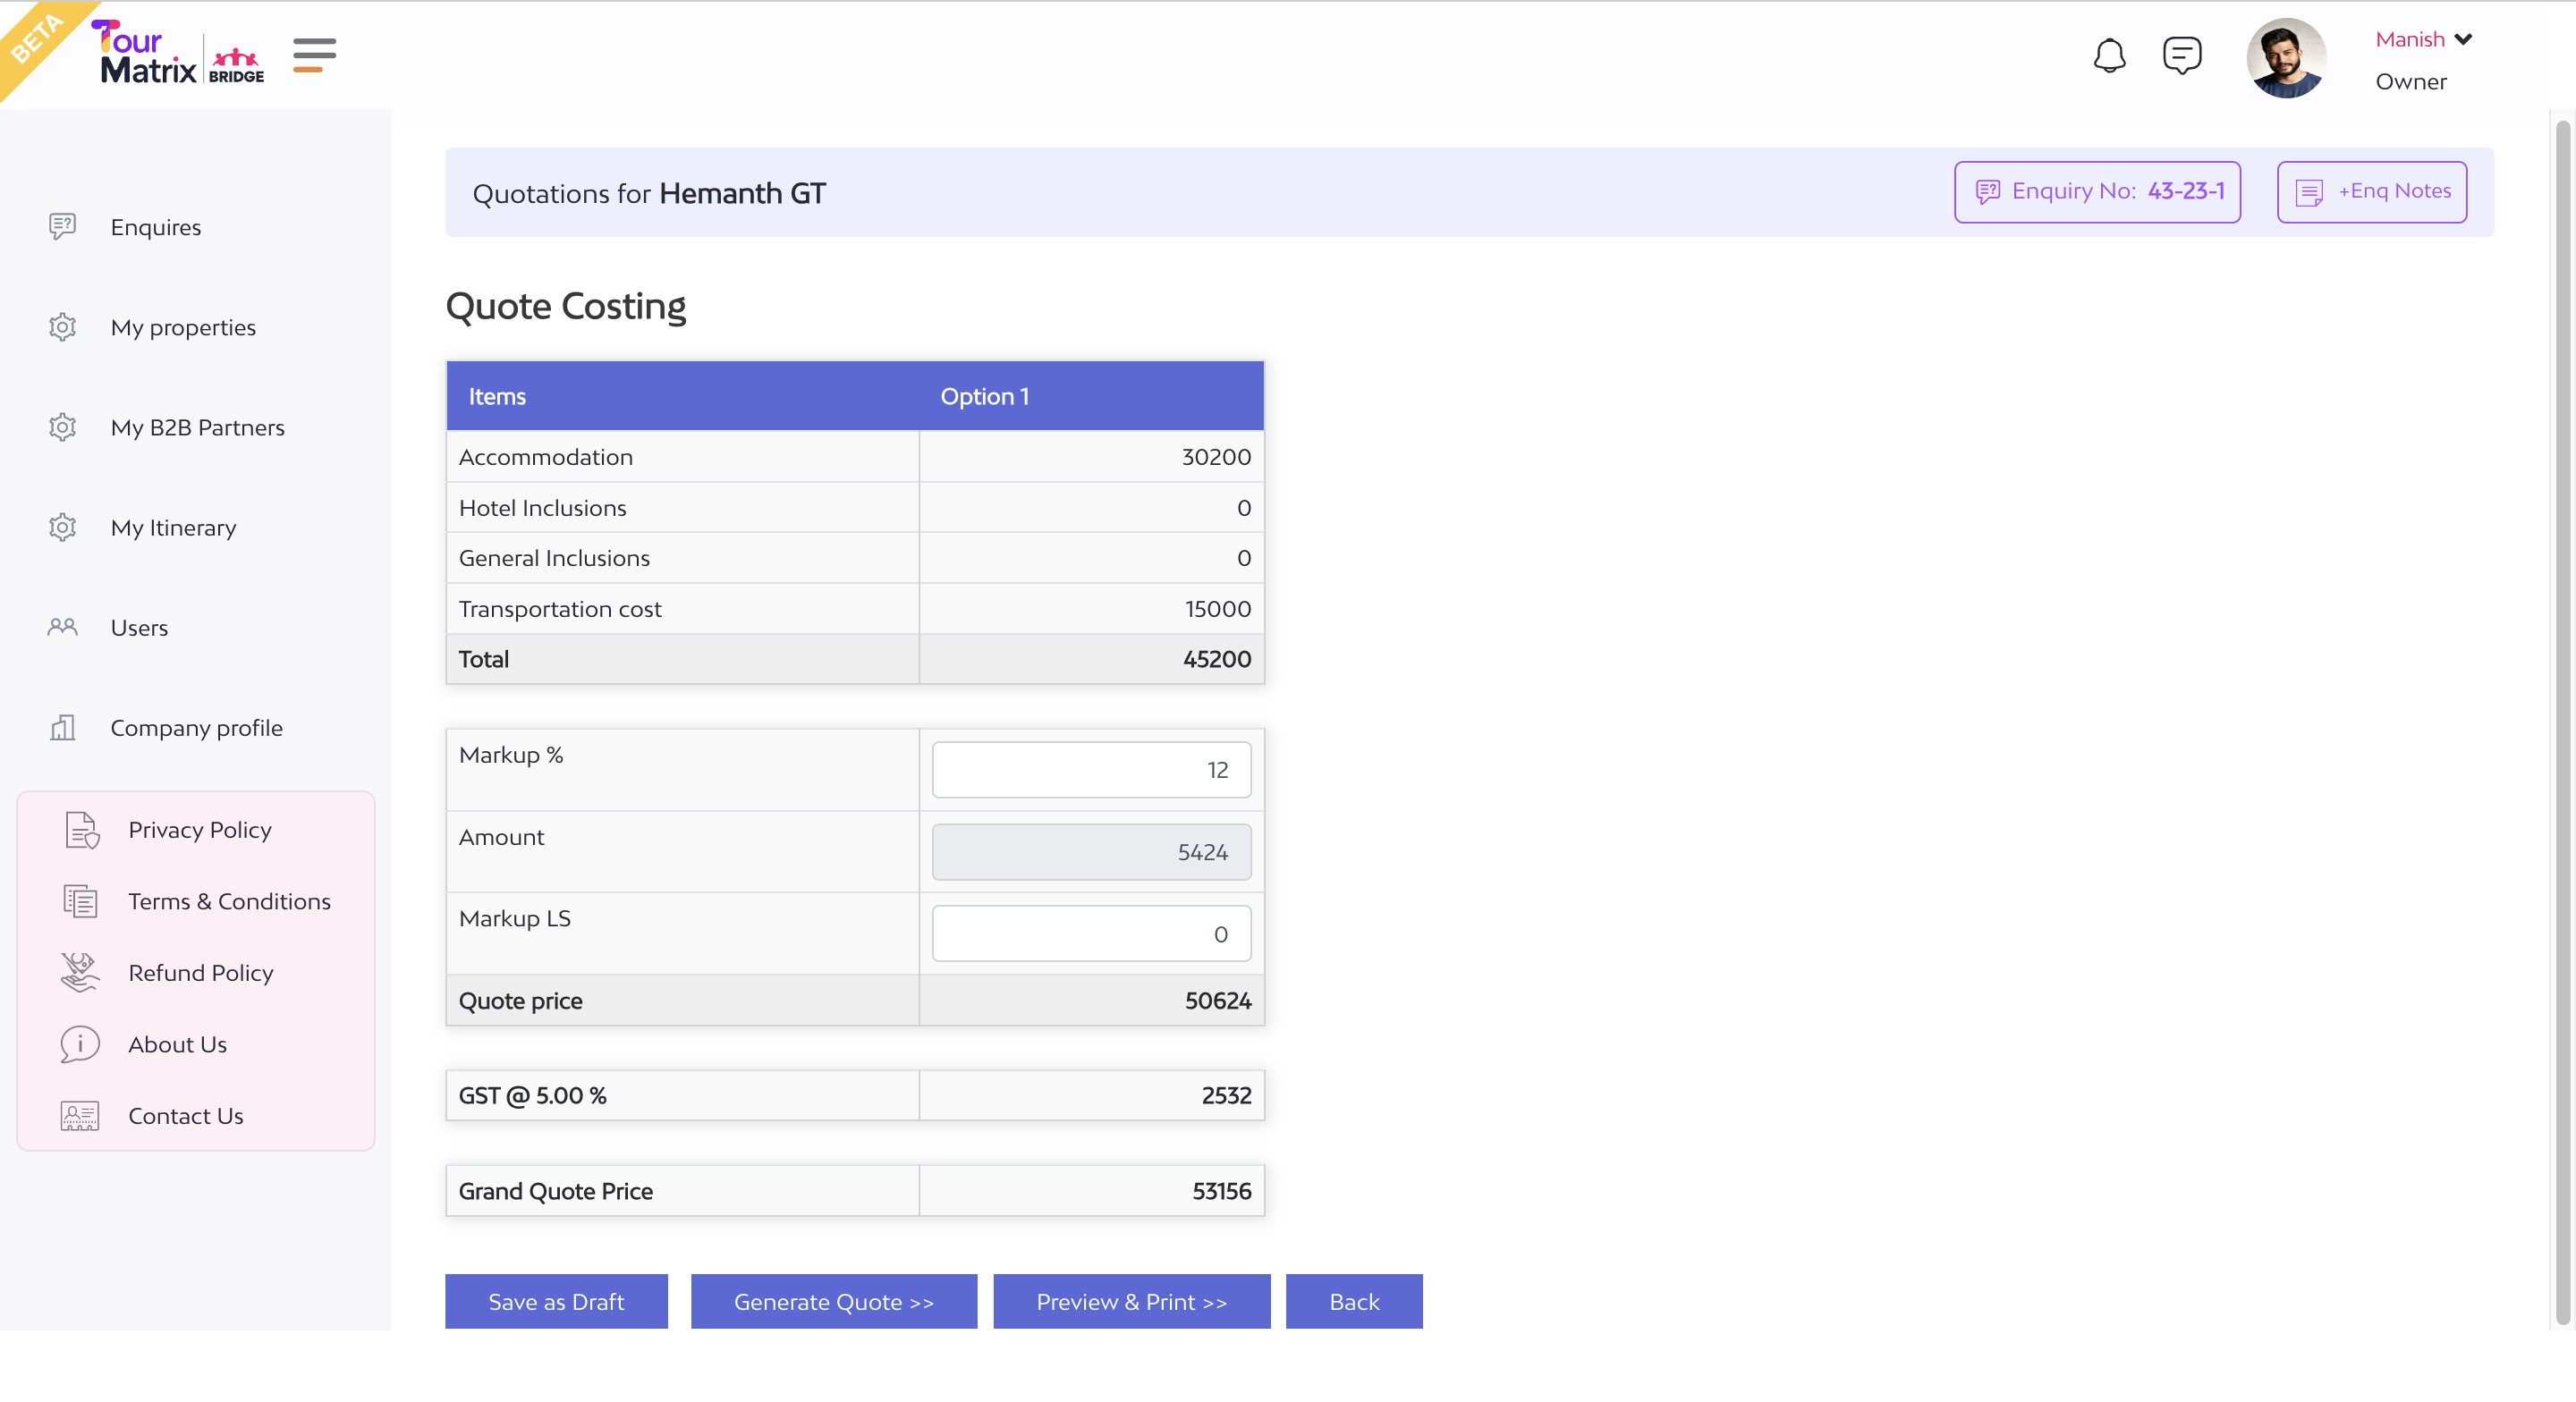2576x1402 pixels.
Task: Click the Users people icon
Action: 62,628
